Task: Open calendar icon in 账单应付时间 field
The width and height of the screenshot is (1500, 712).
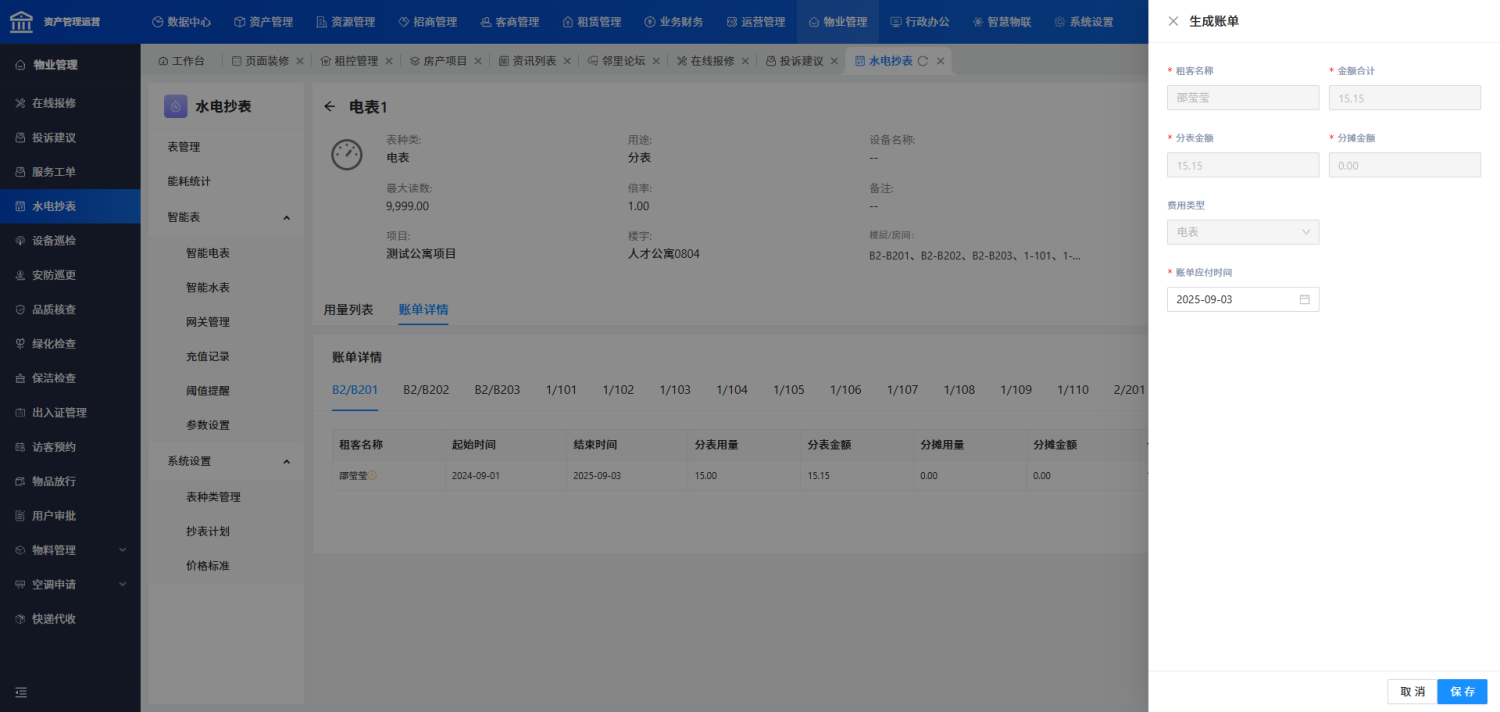Action: pos(1304,299)
